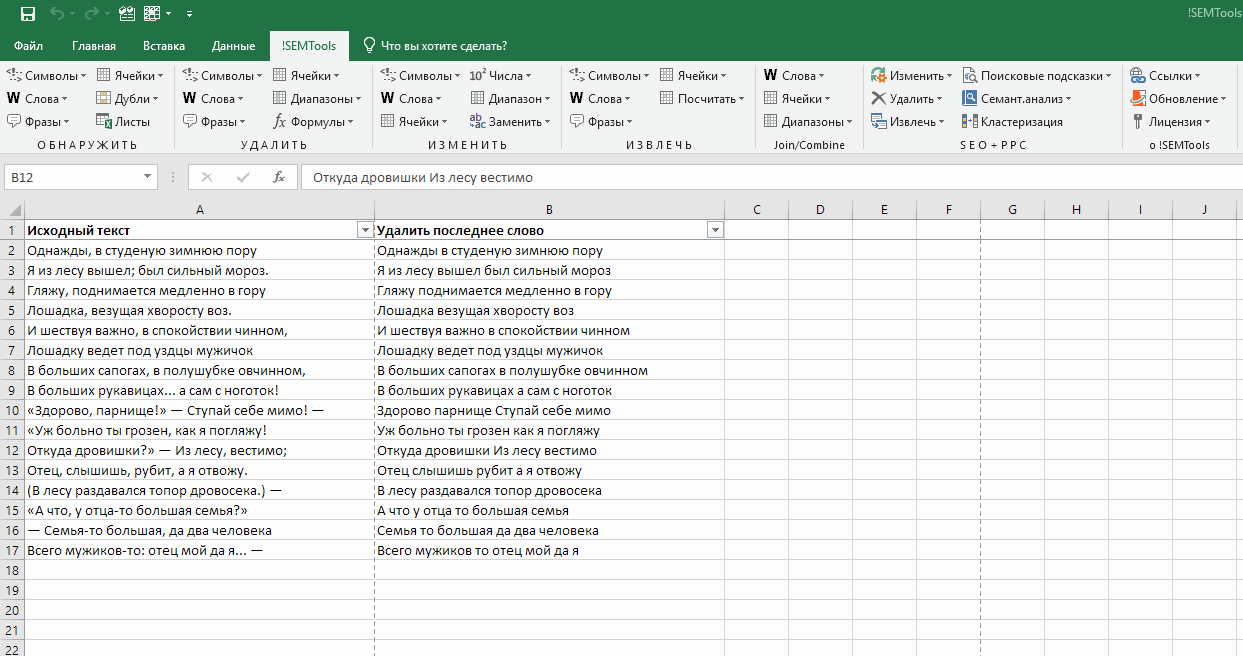Select column C header

pyautogui.click(x=757, y=210)
